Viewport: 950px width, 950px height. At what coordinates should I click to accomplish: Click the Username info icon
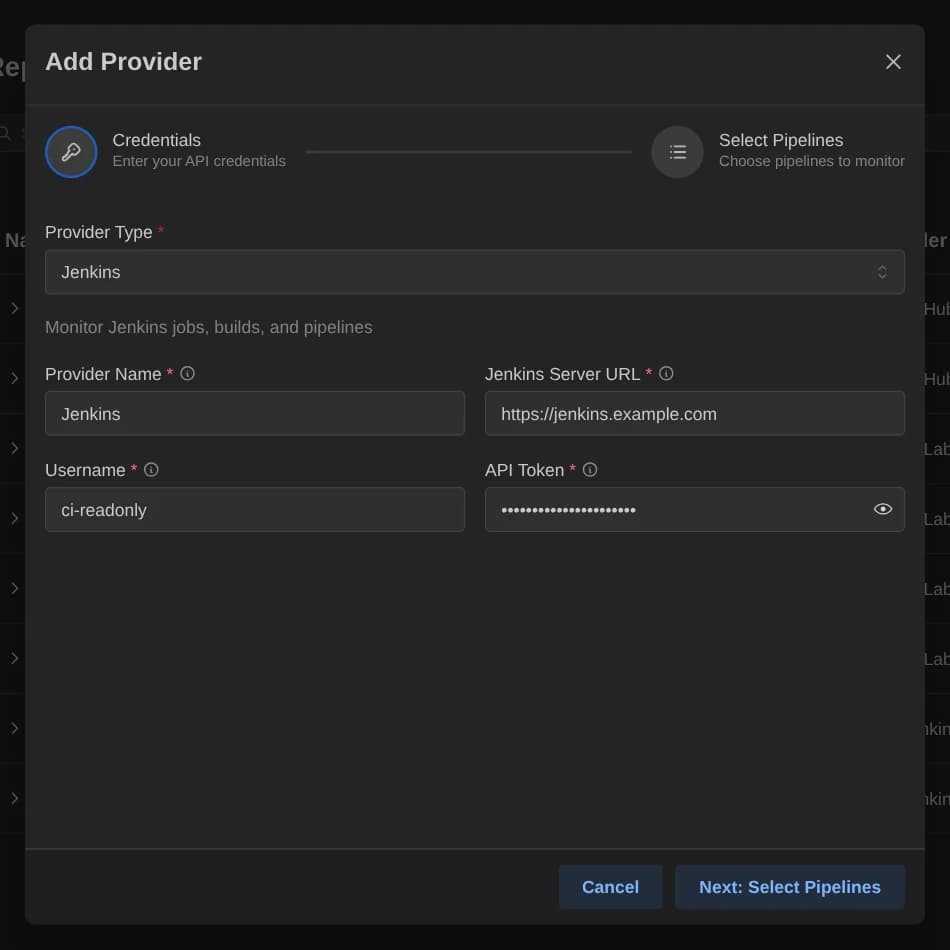pyautogui.click(x=151, y=470)
